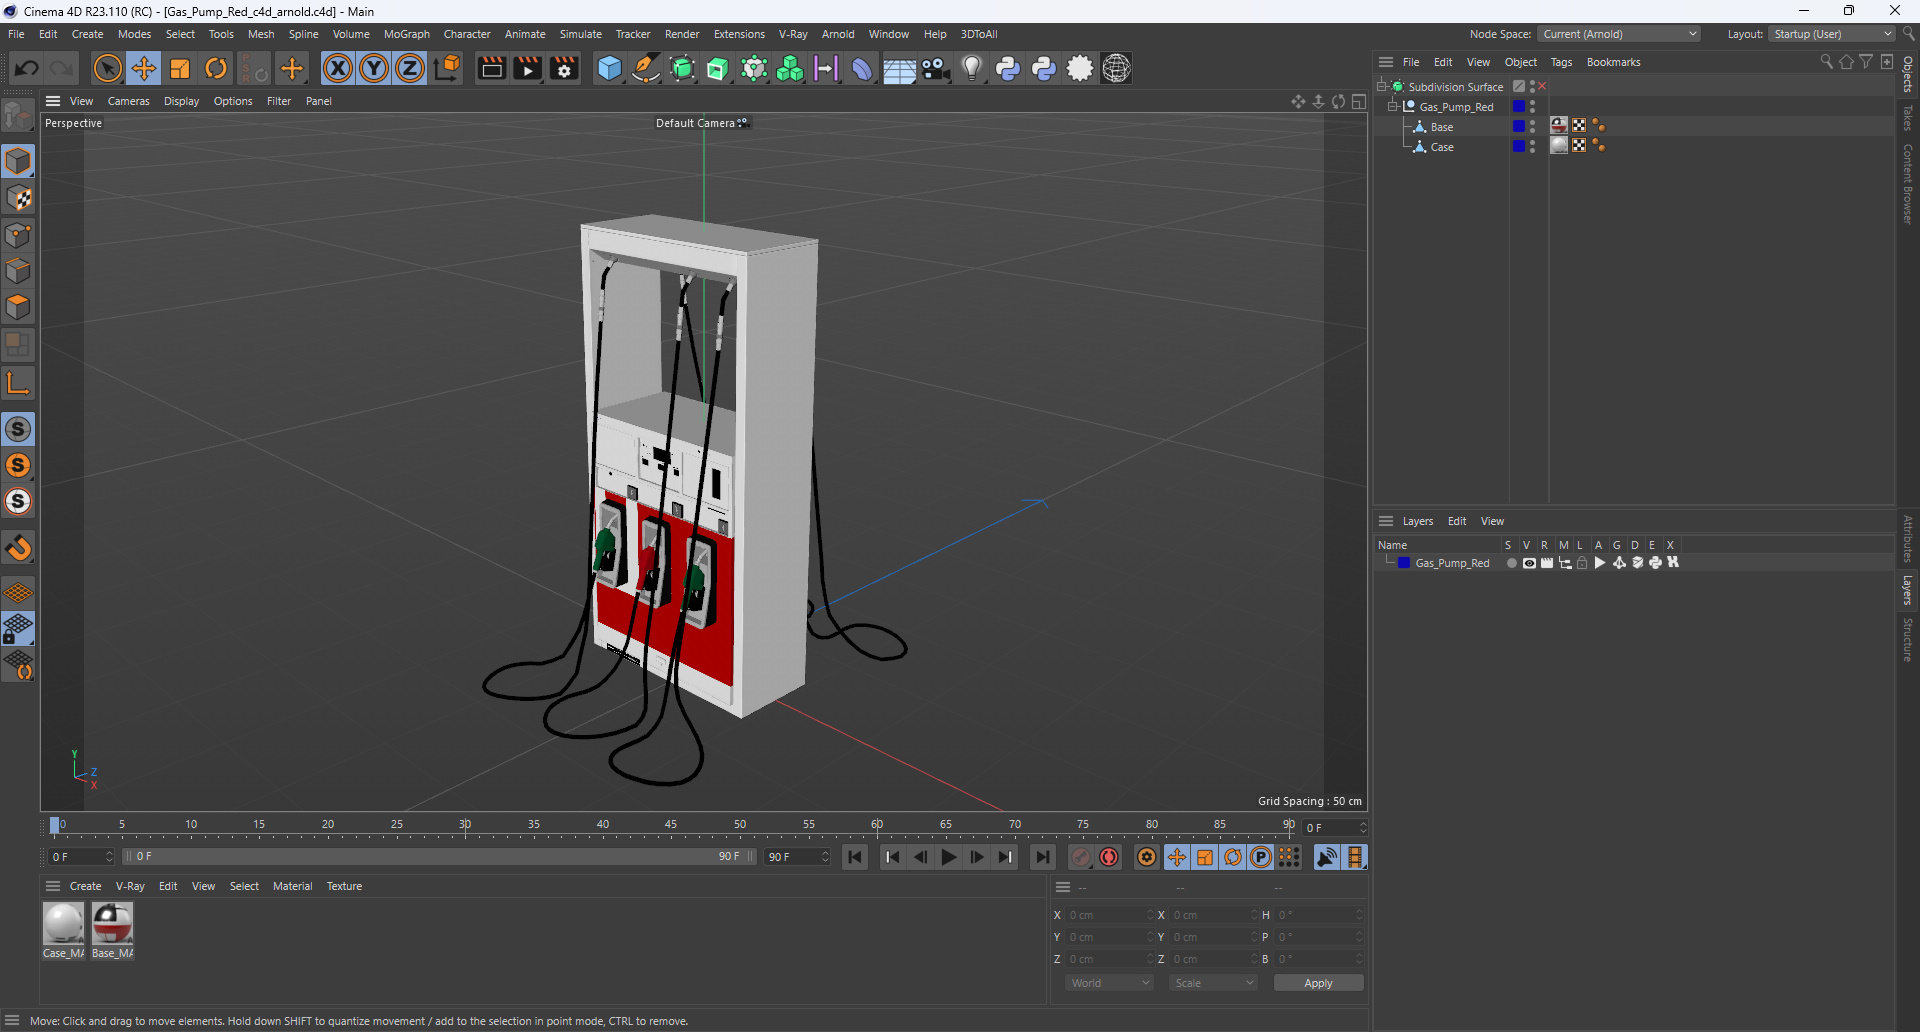Select the Live Selection tool
This screenshot has height=1032, width=1920.
[x=107, y=68]
